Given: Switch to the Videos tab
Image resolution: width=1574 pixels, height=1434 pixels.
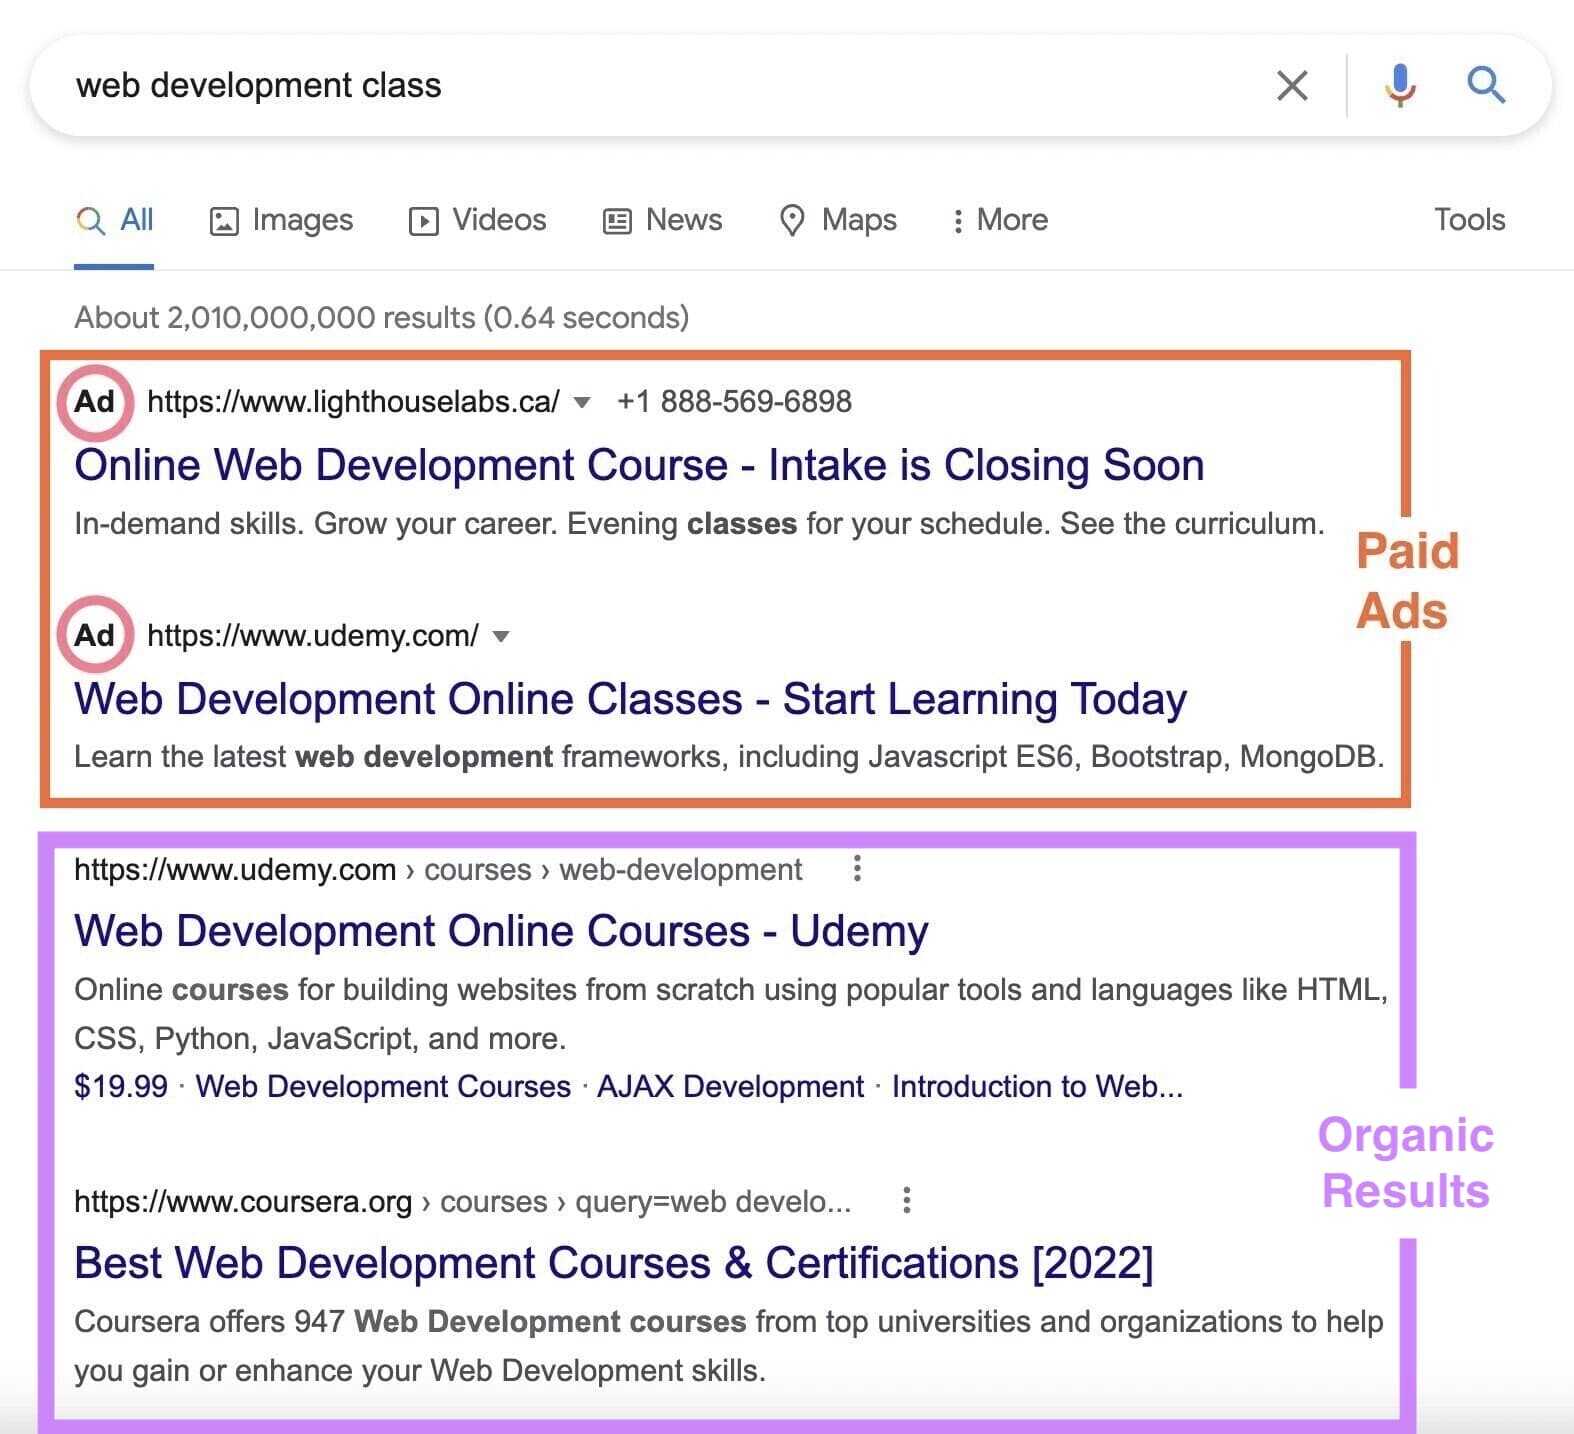Looking at the screenshot, I should pos(477,220).
